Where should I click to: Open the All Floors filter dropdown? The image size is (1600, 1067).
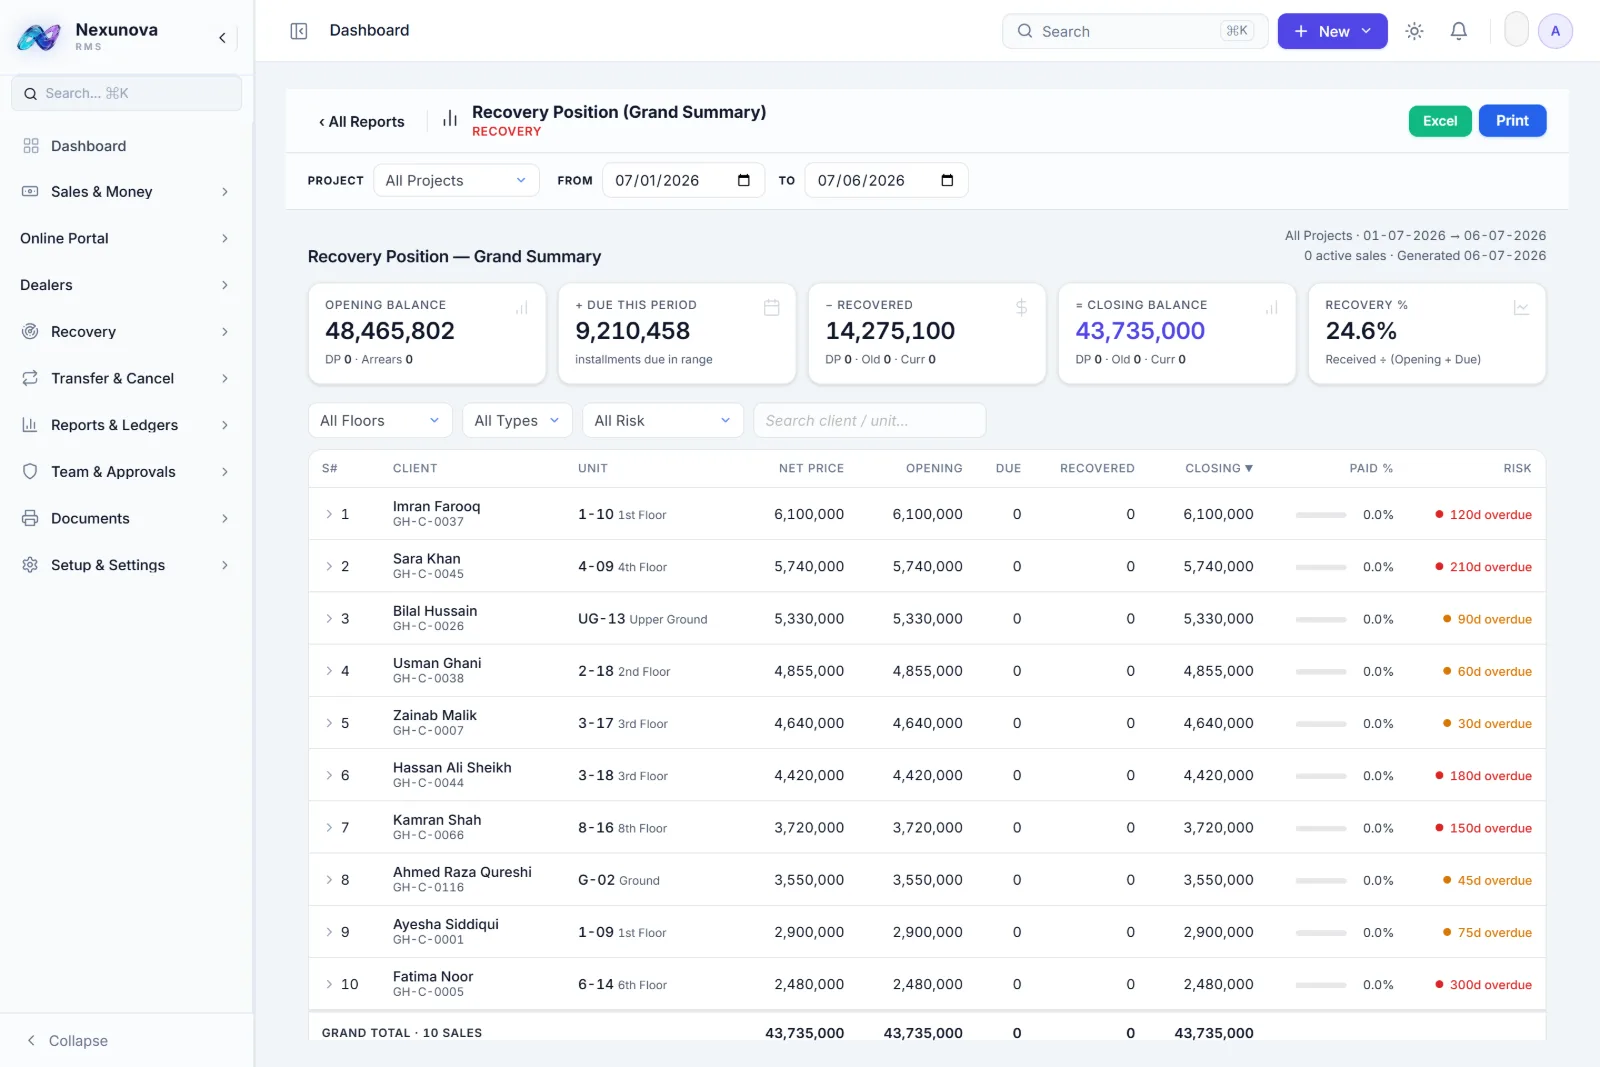[x=380, y=421]
